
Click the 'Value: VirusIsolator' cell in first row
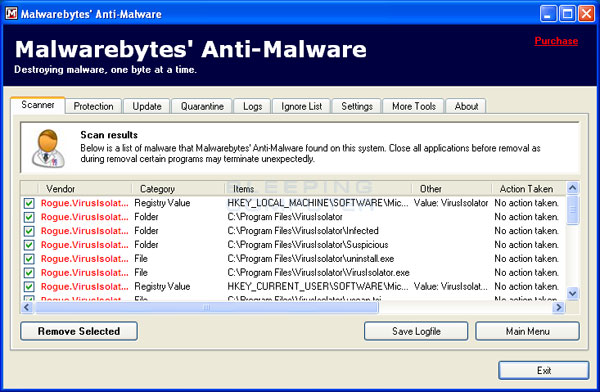(x=451, y=203)
